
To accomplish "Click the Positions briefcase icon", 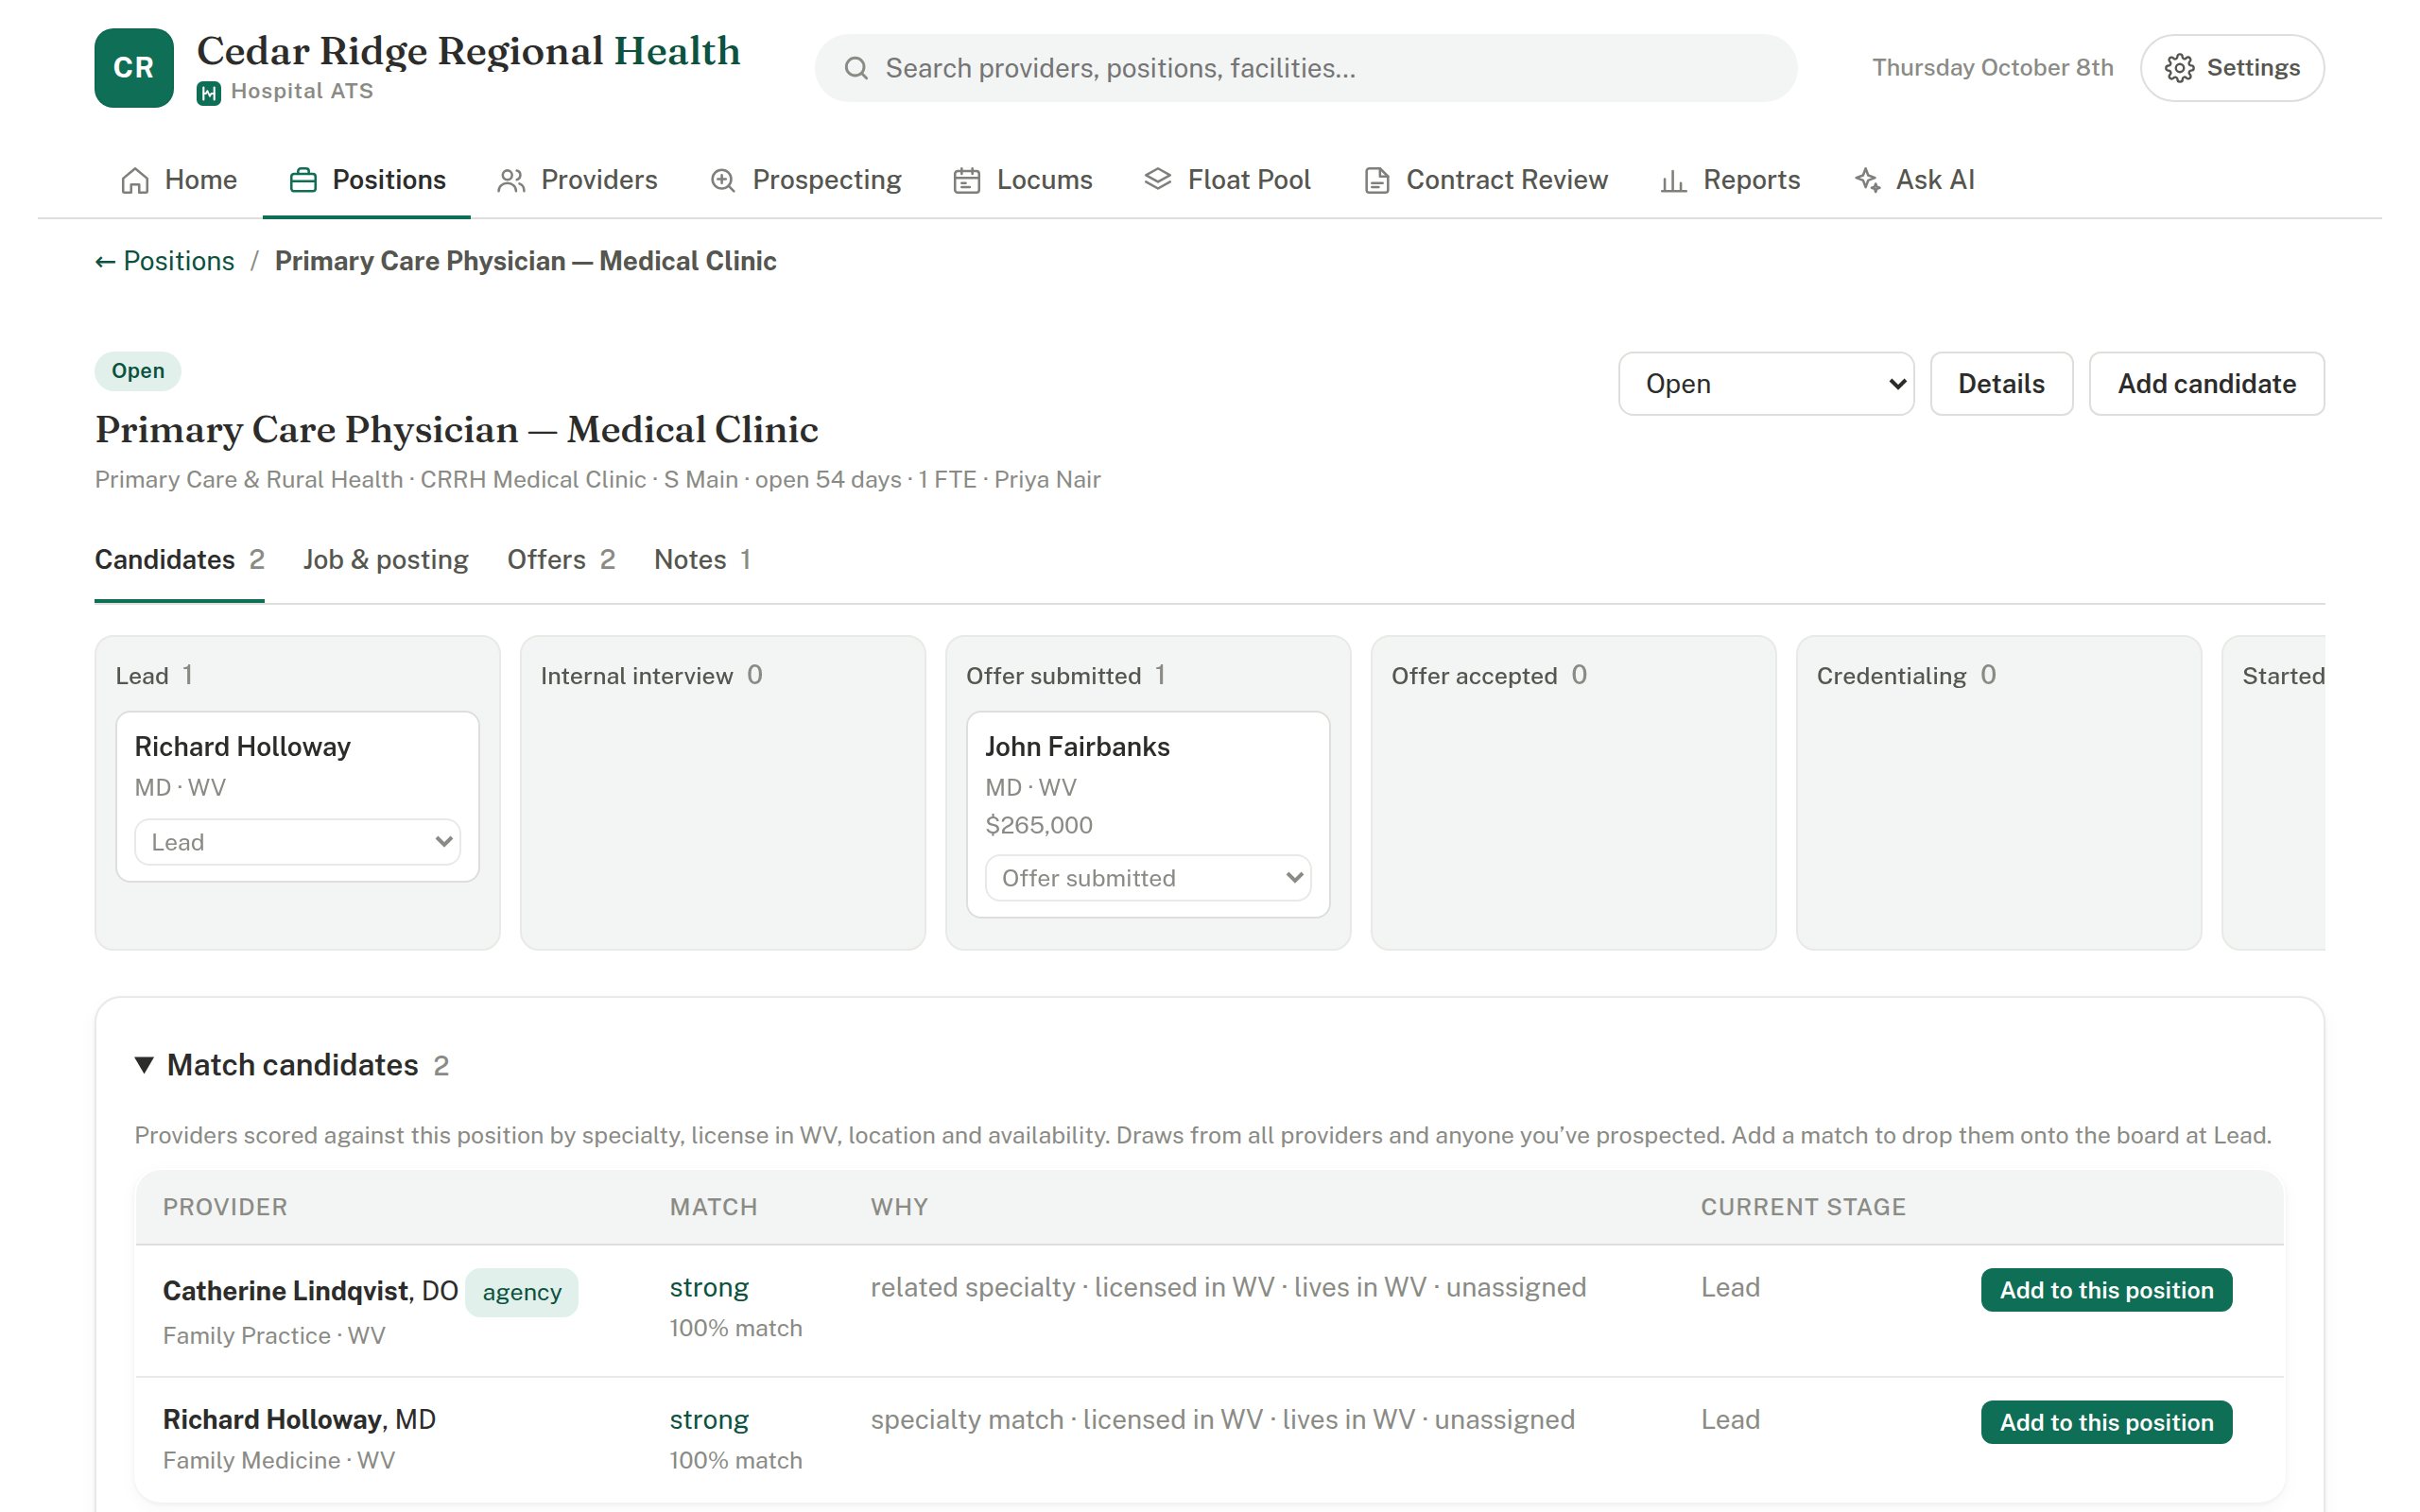I will click(x=303, y=180).
